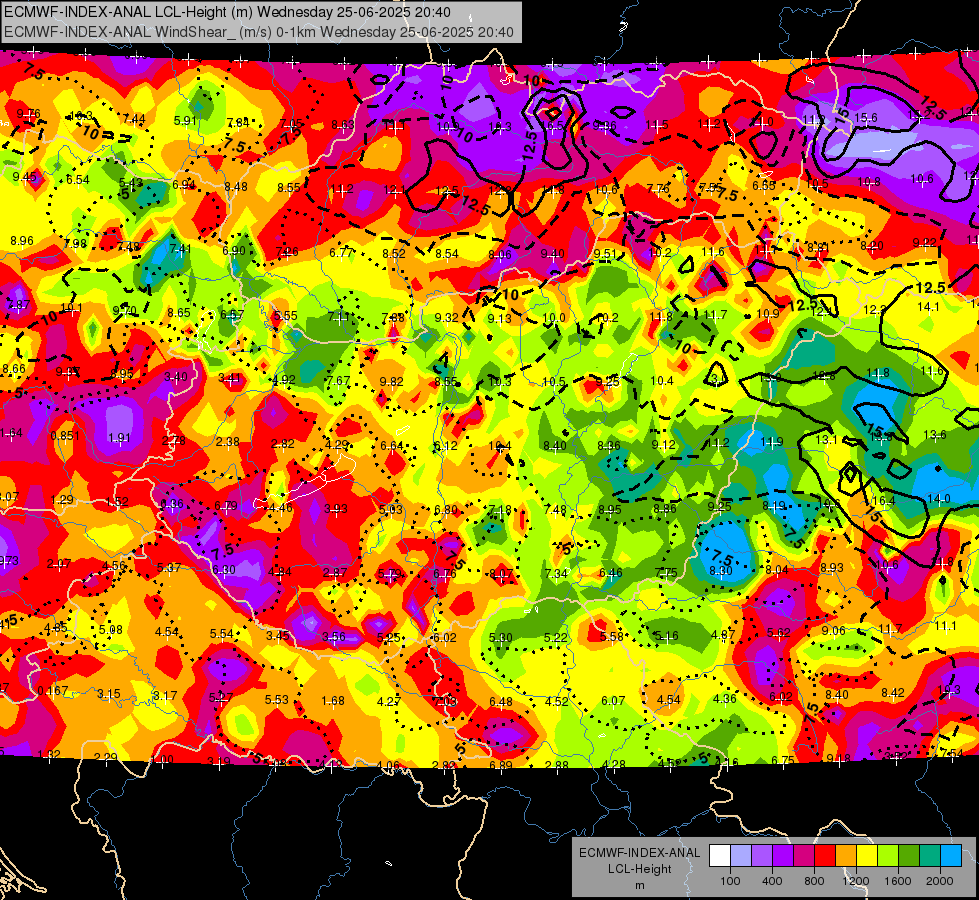Click the map value '2.78'
Viewport: 979px width, 900px height.
click(174, 440)
